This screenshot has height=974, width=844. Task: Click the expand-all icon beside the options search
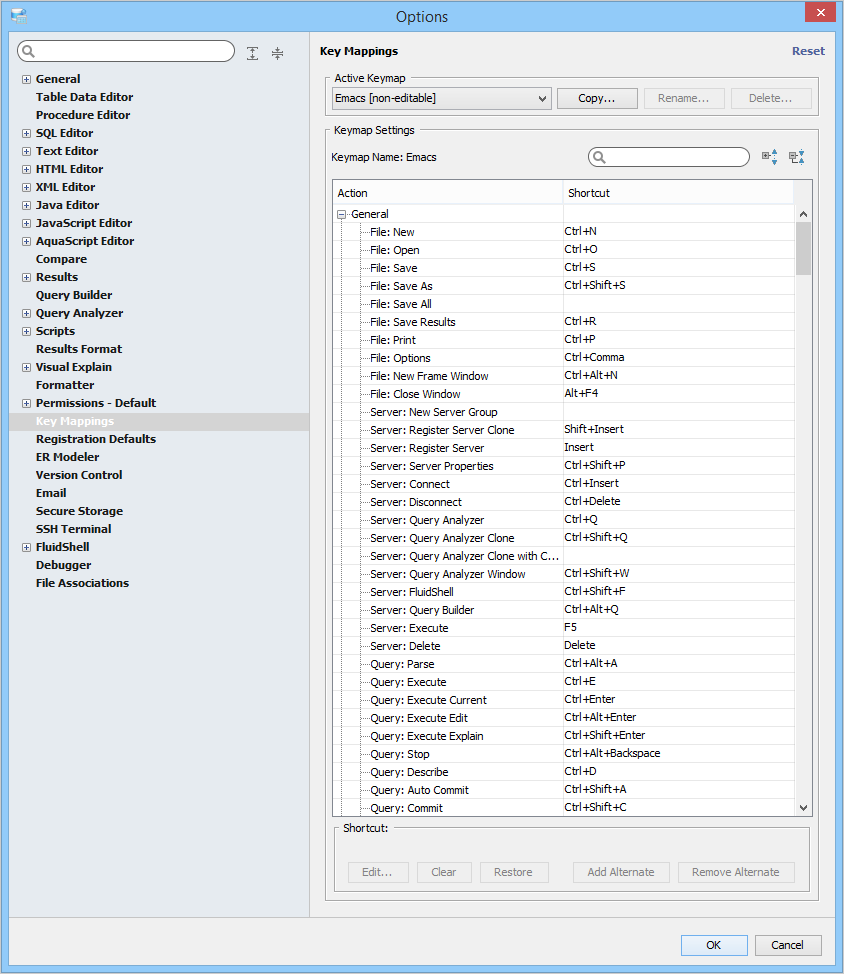(x=252, y=53)
